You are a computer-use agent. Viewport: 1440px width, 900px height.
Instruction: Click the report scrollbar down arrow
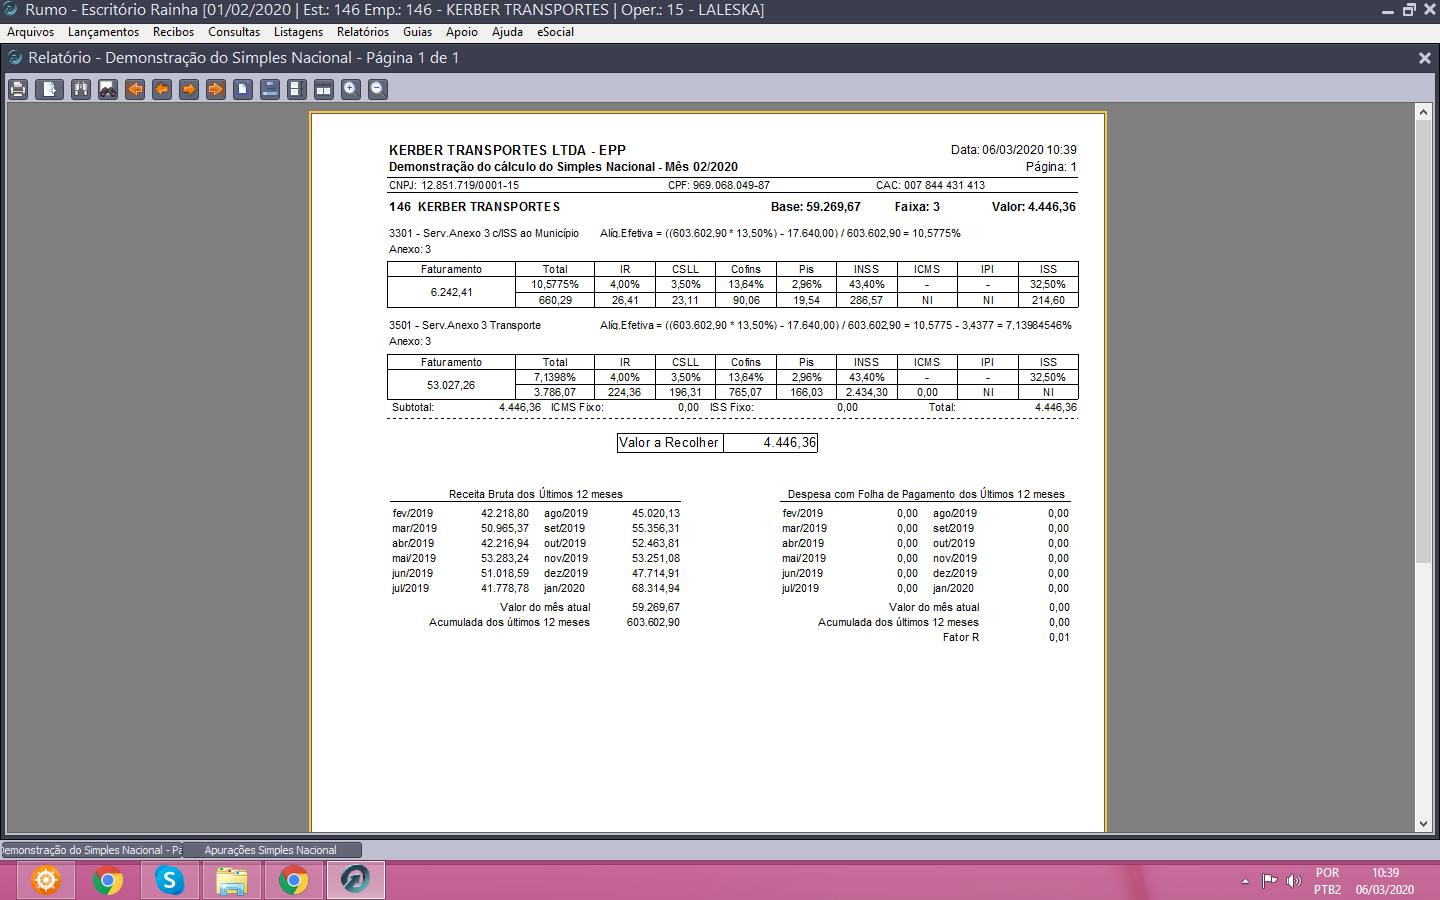(1424, 824)
